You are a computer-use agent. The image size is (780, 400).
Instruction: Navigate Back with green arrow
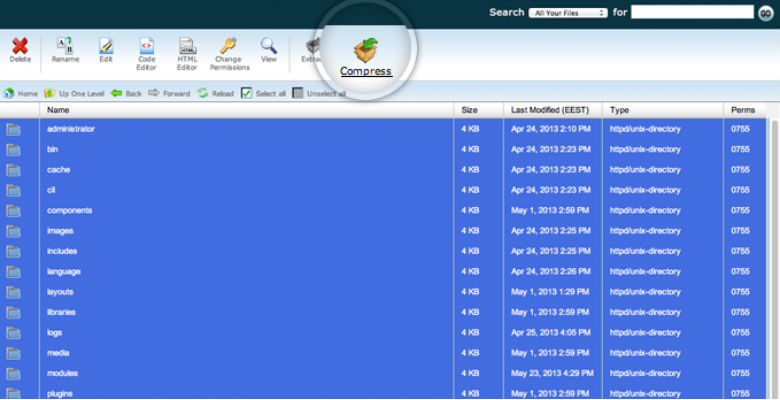tap(126, 94)
